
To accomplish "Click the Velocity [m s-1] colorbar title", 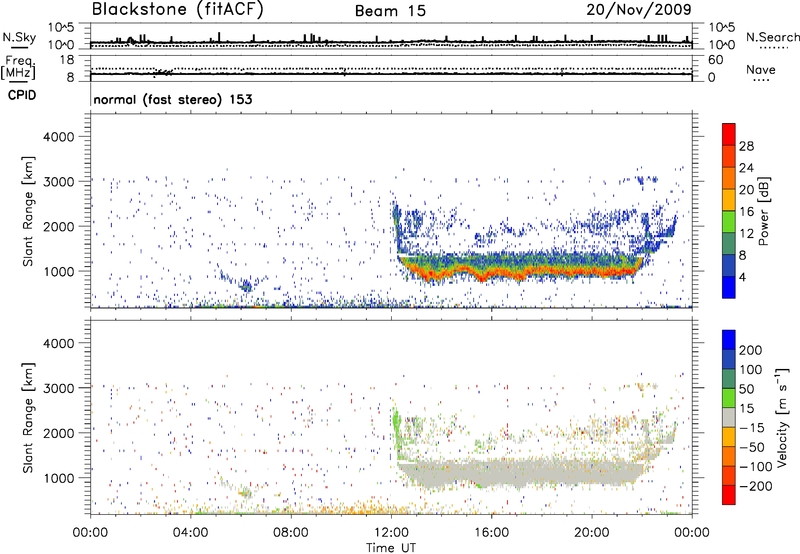I will pyautogui.click(x=782, y=418).
